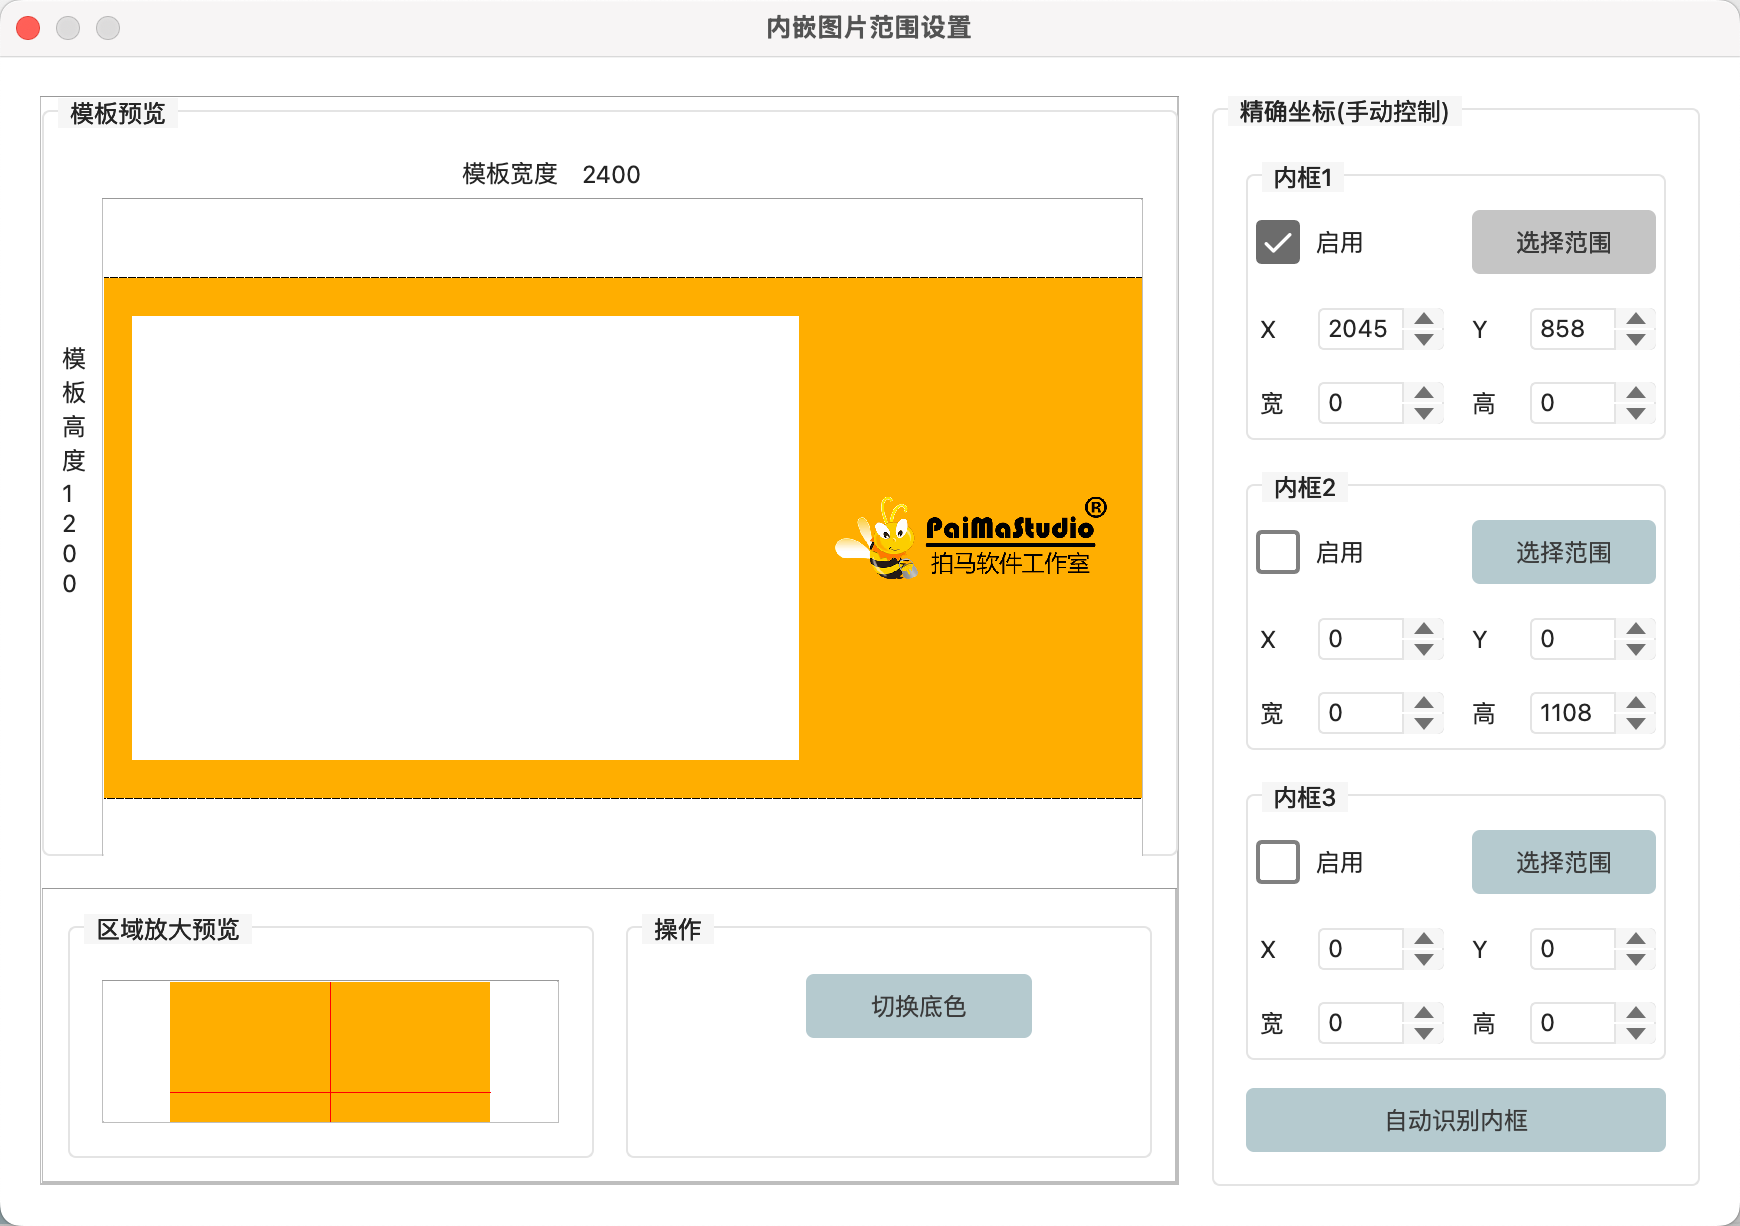Click the 区域放大预览 zoomed preview area
The height and width of the screenshot is (1226, 1740).
pos(330,1050)
